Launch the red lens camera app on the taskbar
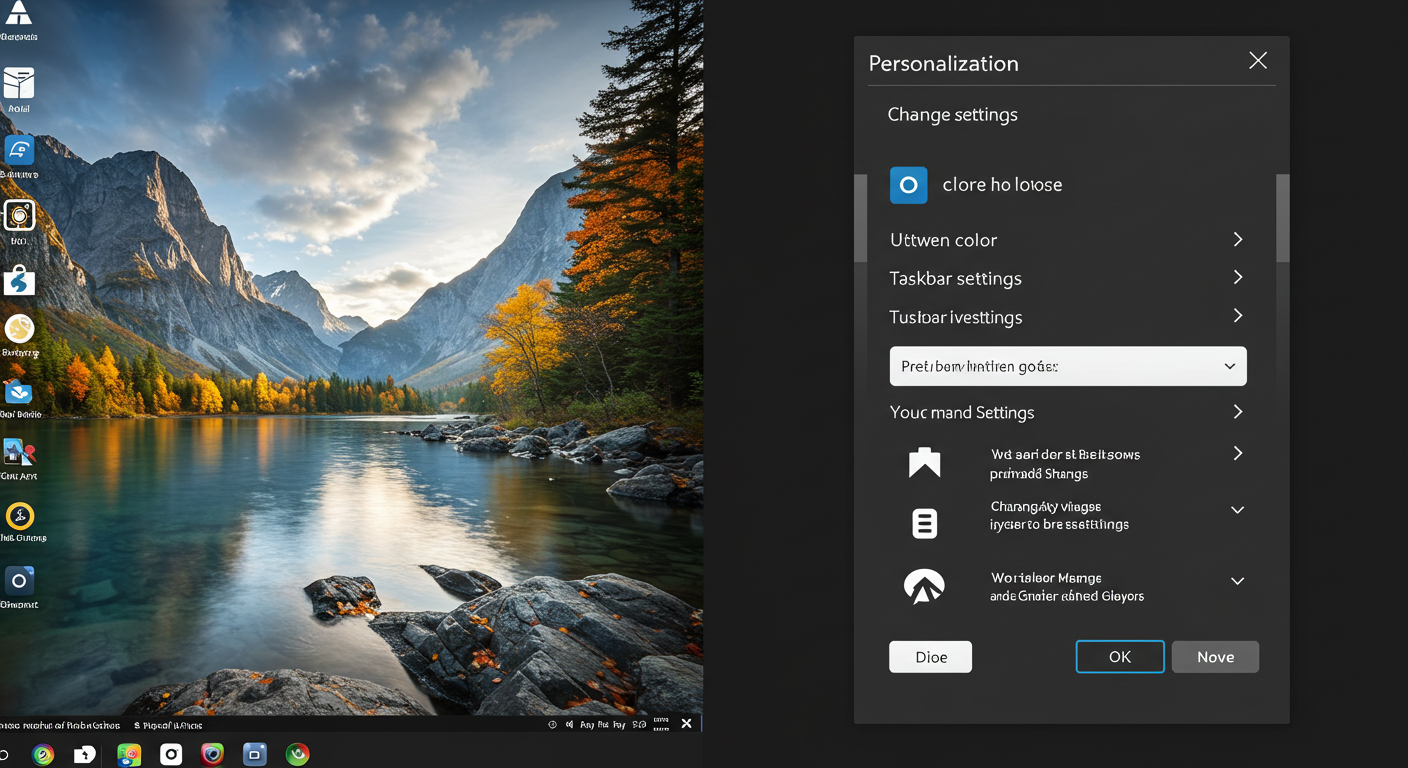Image resolution: width=1408 pixels, height=768 pixels. 212,754
